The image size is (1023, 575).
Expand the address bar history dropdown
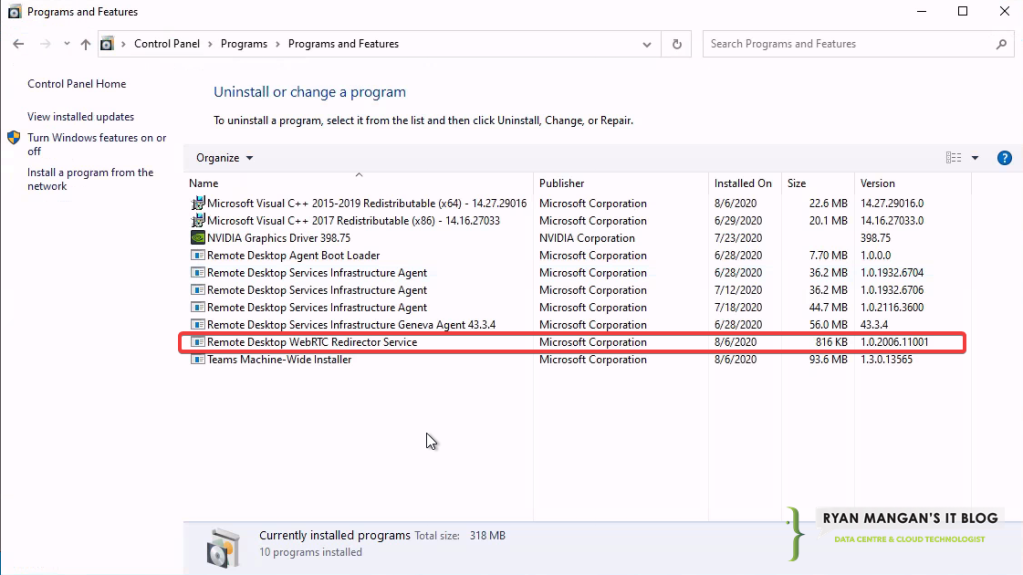pos(647,44)
